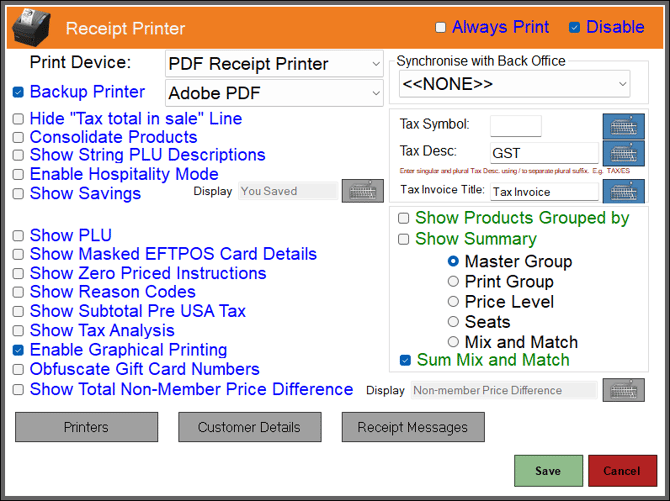The width and height of the screenshot is (670, 501).
Task: Open Receipt Messages button
Action: point(413,427)
